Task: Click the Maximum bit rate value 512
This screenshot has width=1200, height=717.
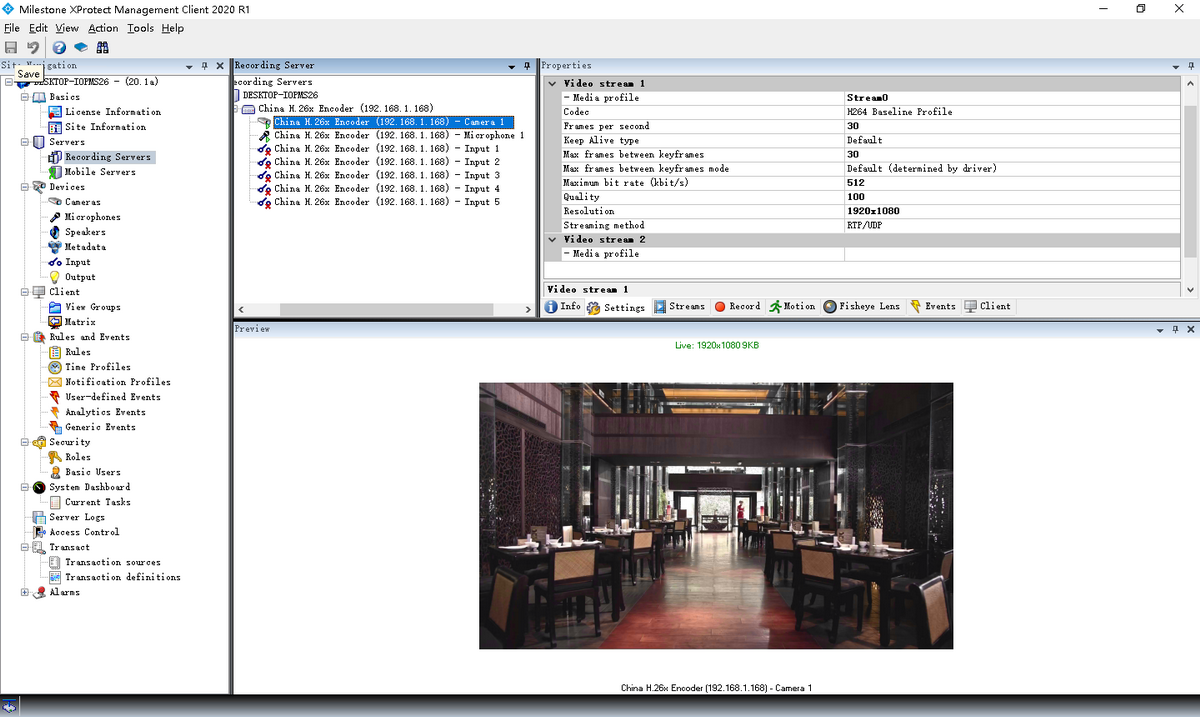Action: pyautogui.click(x=1012, y=183)
